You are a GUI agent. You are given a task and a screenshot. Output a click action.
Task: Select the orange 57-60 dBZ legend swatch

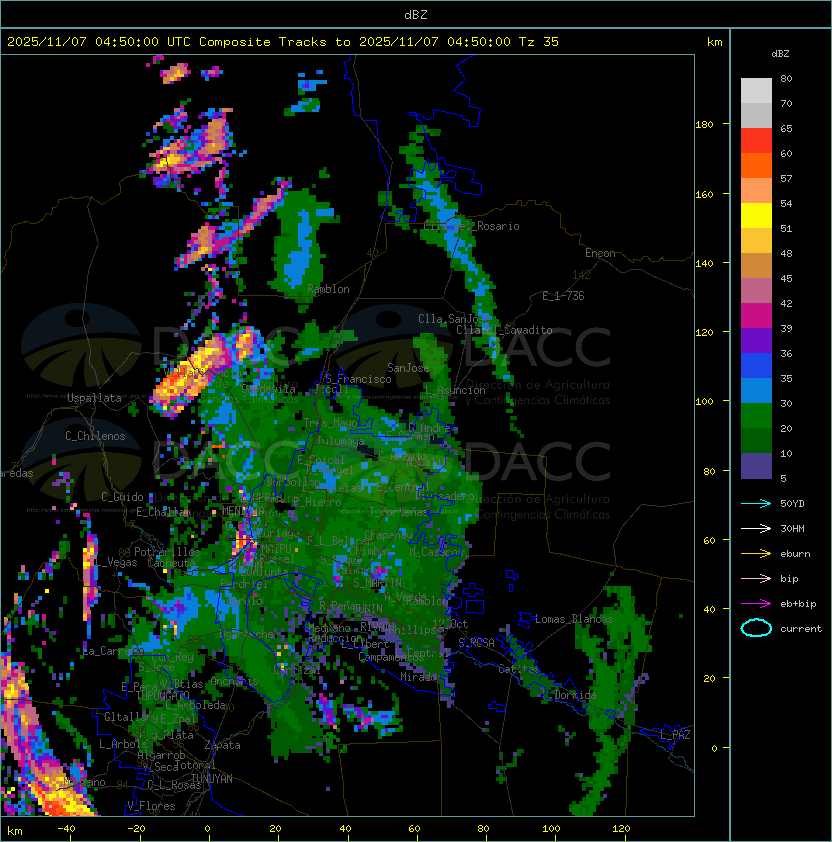coord(756,166)
